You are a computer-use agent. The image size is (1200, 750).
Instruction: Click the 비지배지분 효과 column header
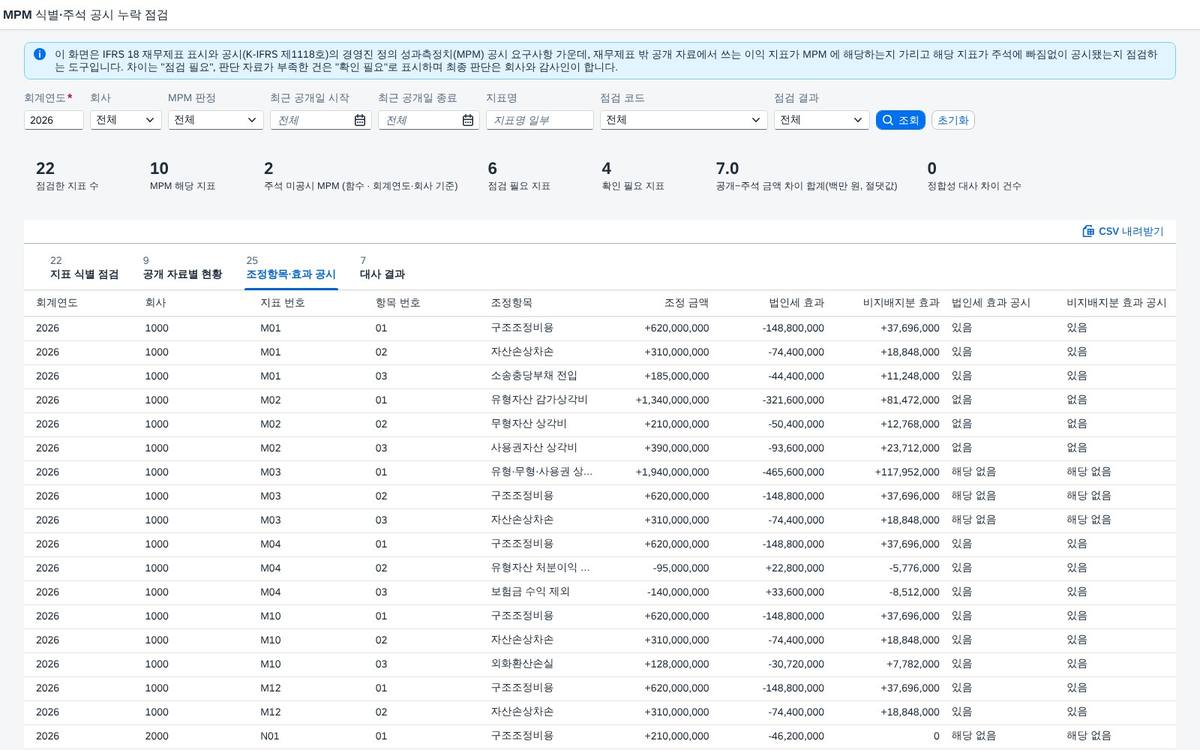point(901,303)
